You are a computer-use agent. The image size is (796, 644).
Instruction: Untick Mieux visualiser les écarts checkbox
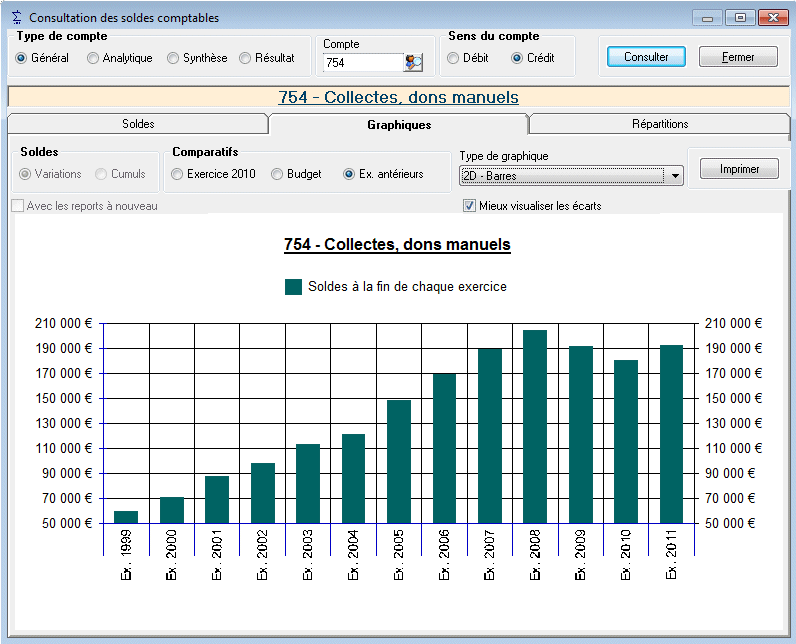click(470, 206)
